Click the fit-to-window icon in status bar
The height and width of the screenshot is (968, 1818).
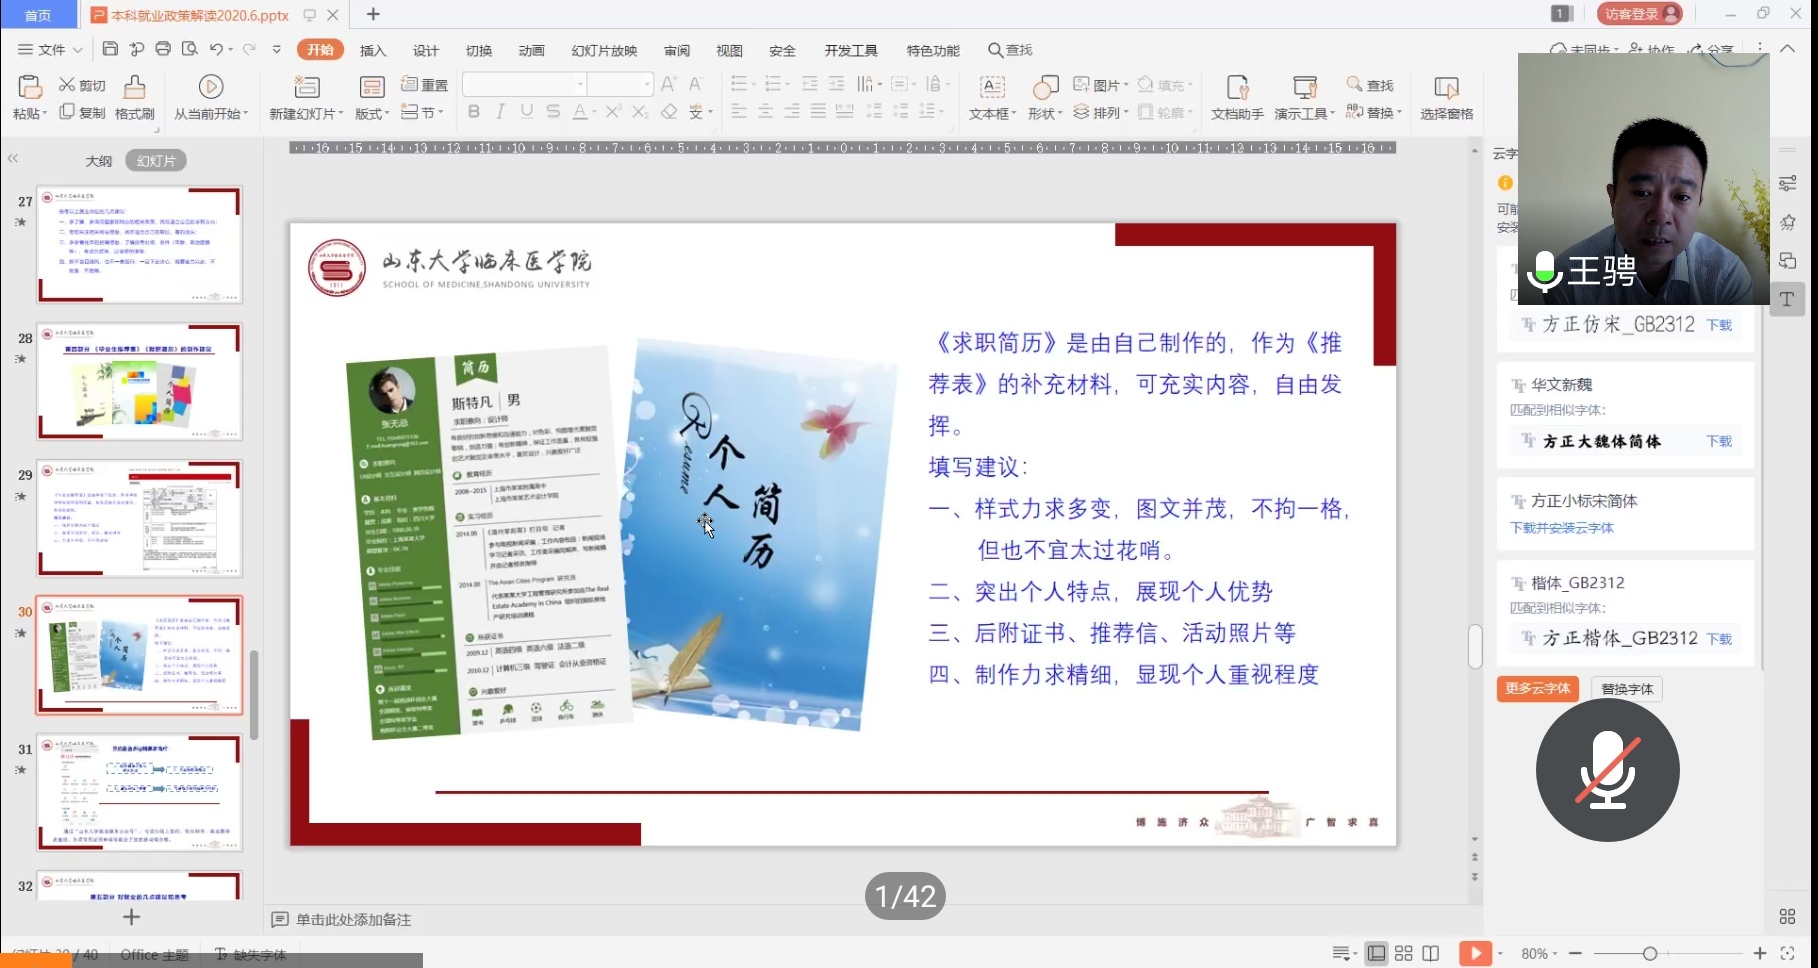coord(1788,954)
